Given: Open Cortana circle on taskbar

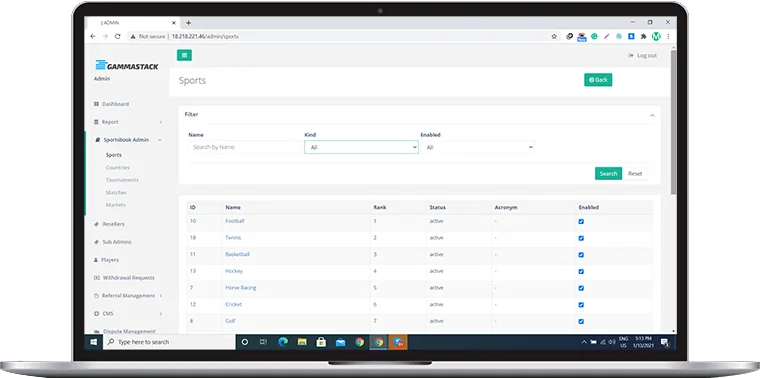Looking at the screenshot, I should 245,342.
